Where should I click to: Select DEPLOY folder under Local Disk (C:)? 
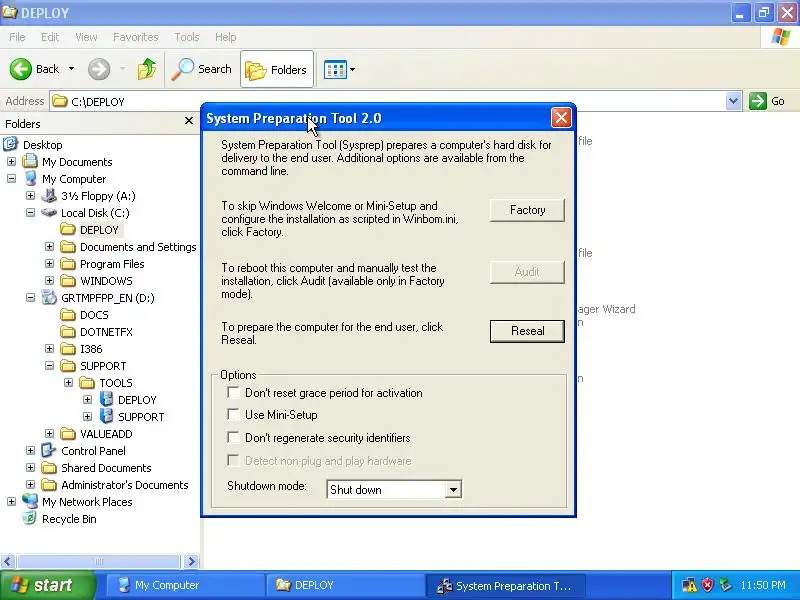[x=91, y=230]
